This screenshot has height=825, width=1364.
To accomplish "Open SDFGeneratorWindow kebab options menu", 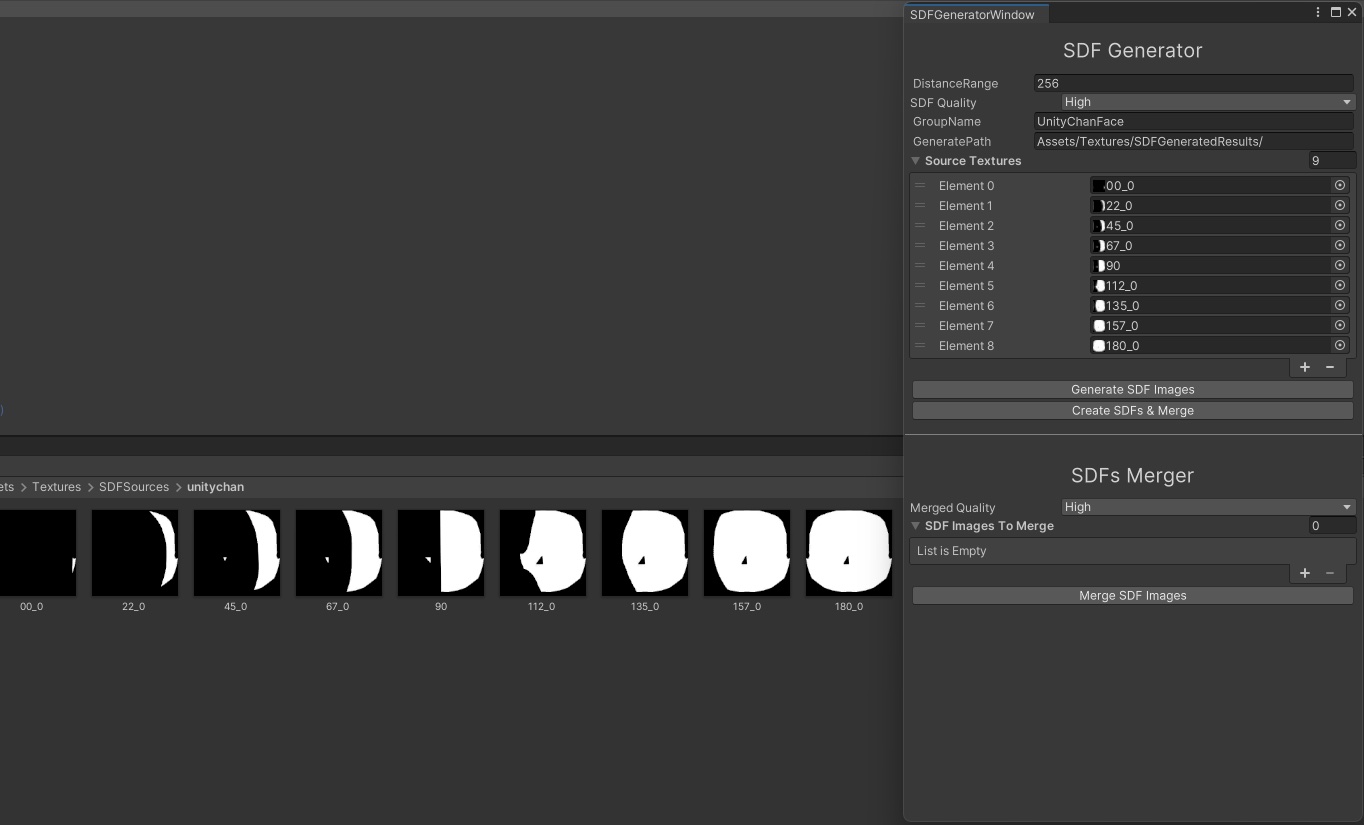I will (x=1318, y=13).
